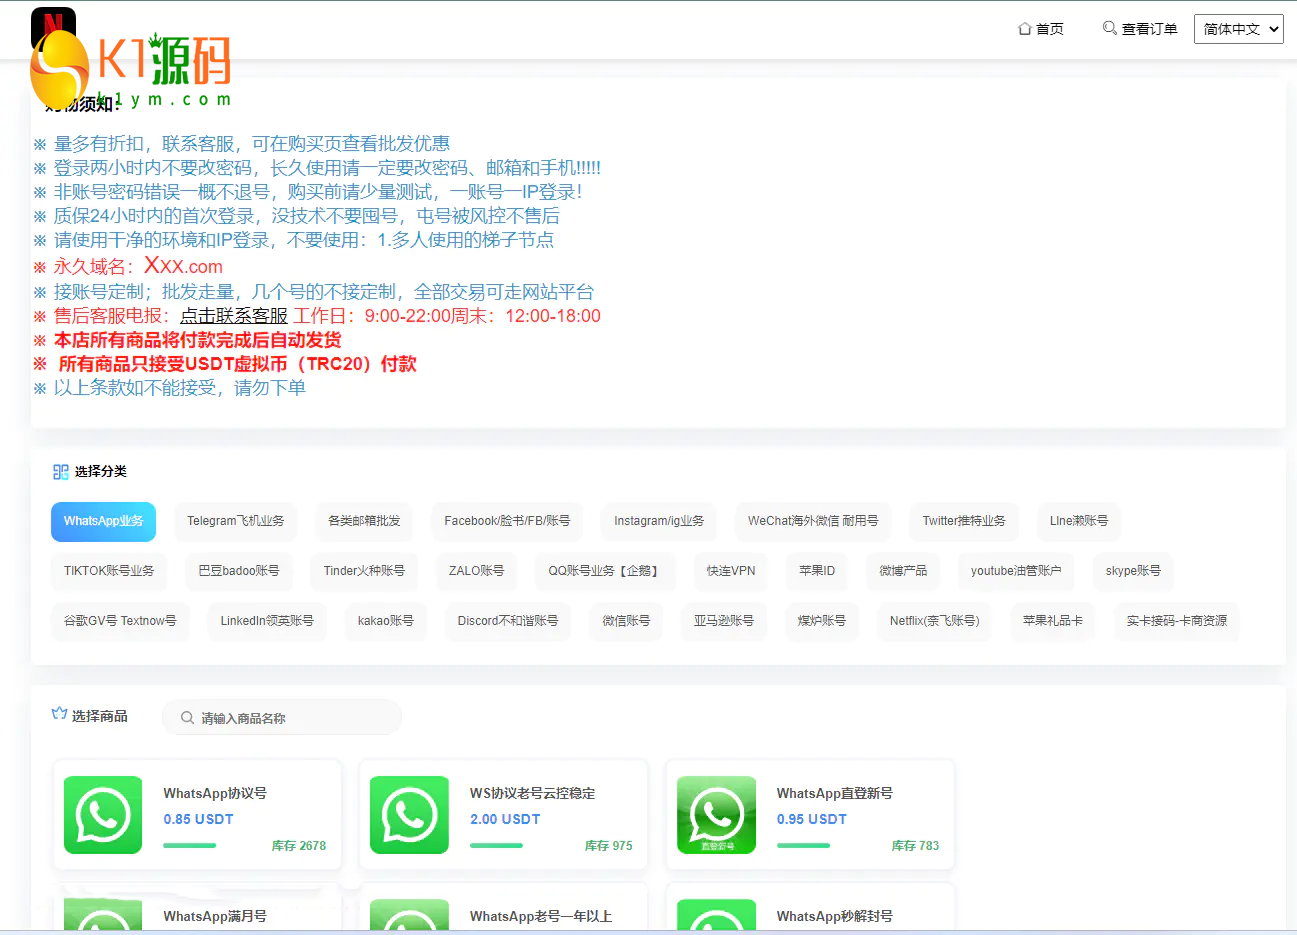Open the WS协议老号云控稳定 product icon

409,815
